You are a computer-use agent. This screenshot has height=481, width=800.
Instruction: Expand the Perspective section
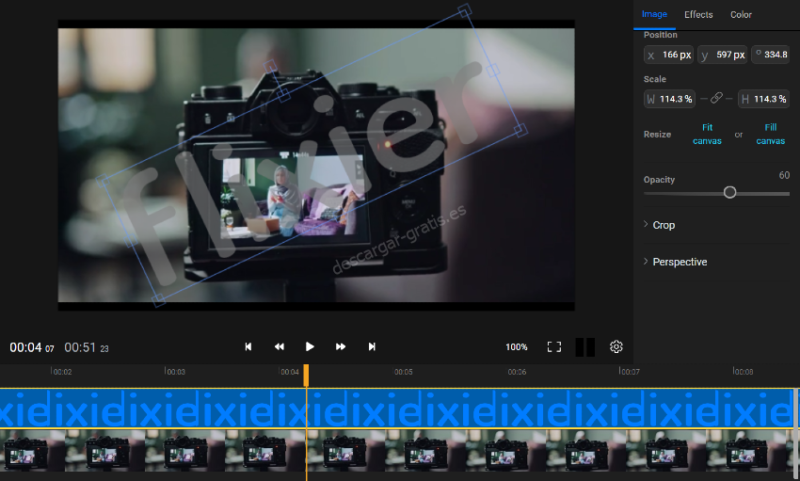click(x=679, y=262)
